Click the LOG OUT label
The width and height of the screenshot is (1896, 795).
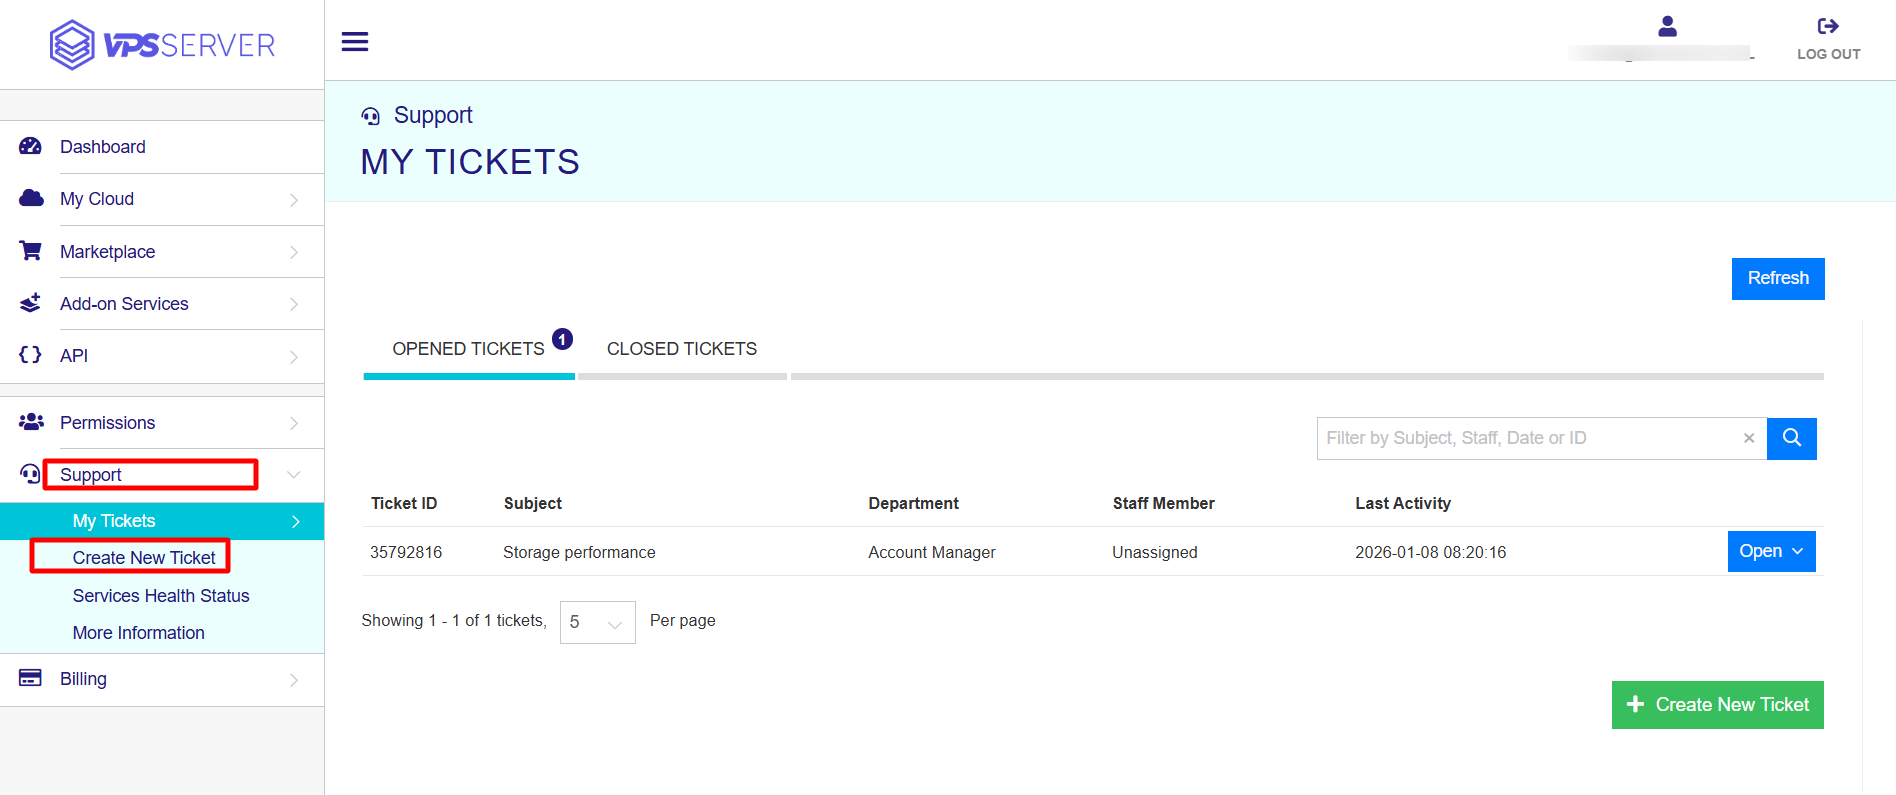click(x=1829, y=54)
